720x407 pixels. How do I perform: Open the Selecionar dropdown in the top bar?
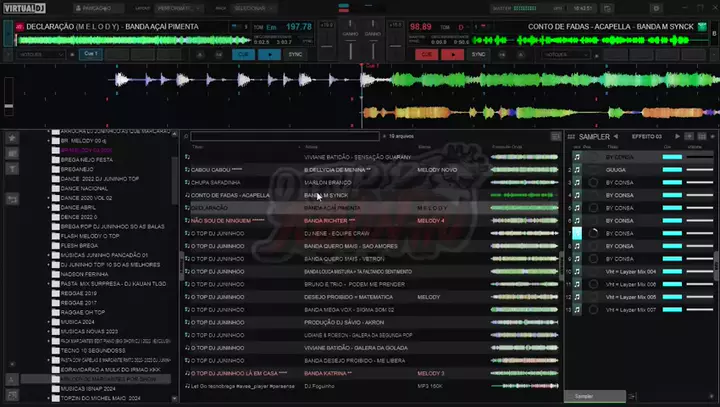[253, 8]
